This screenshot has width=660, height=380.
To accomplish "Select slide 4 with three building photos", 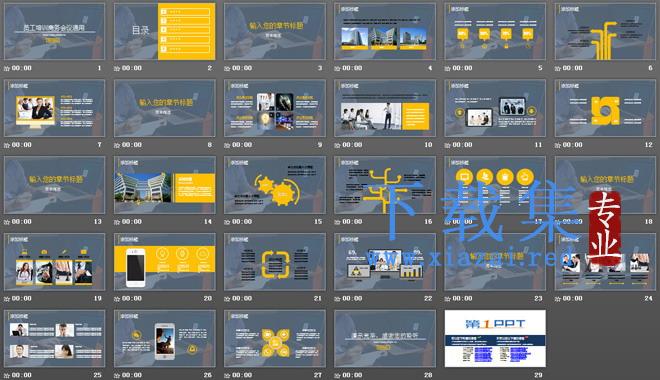I will [x=385, y=31].
